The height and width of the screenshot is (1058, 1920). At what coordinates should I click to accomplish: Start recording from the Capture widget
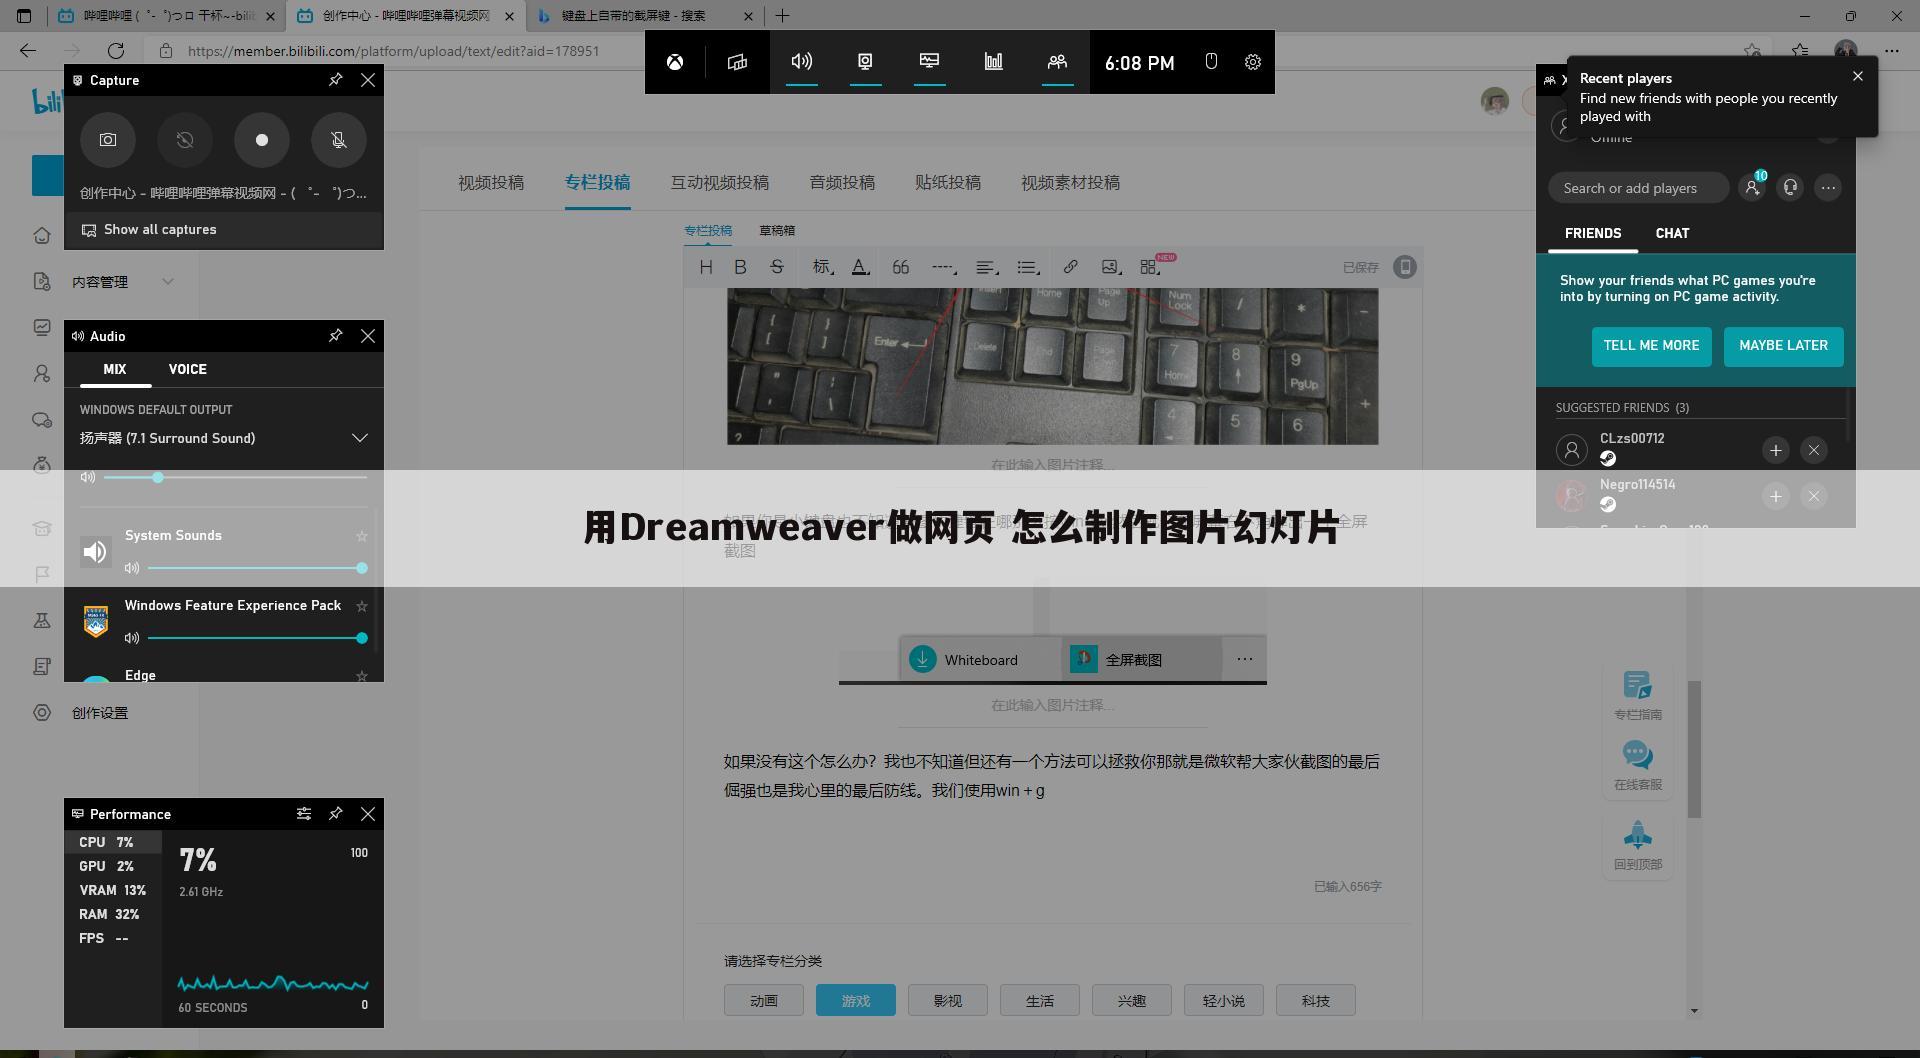(x=262, y=140)
